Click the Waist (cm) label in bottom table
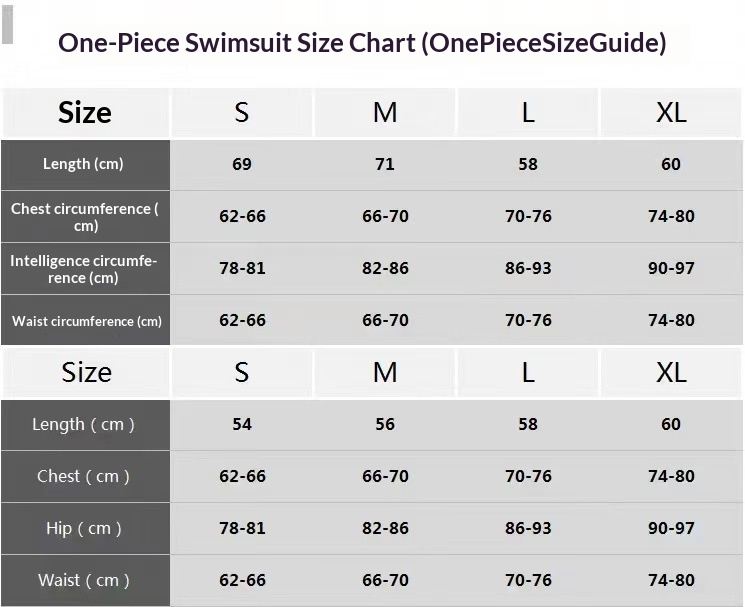745x607 pixels. (x=84, y=580)
